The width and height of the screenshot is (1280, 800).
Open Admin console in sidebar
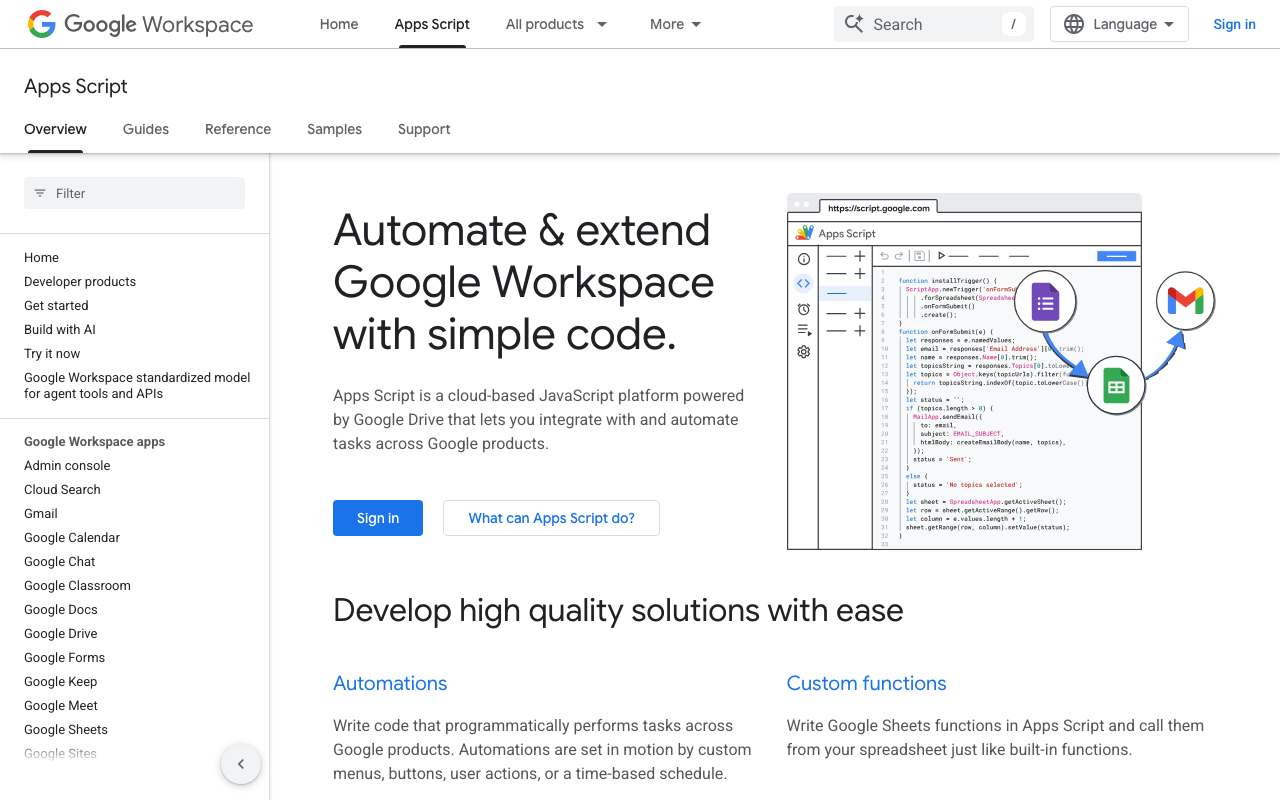67,466
